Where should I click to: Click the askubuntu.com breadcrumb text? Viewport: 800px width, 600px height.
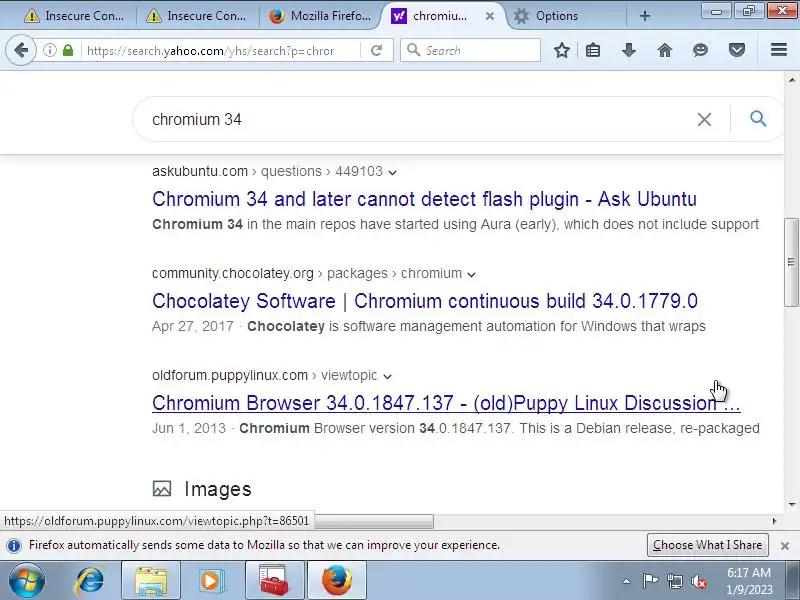pyautogui.click(x=200, y=171)
